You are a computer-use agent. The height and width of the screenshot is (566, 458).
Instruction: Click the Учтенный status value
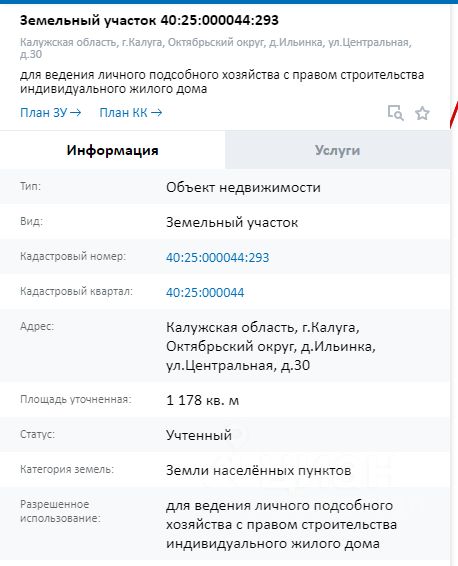[199, 435]
